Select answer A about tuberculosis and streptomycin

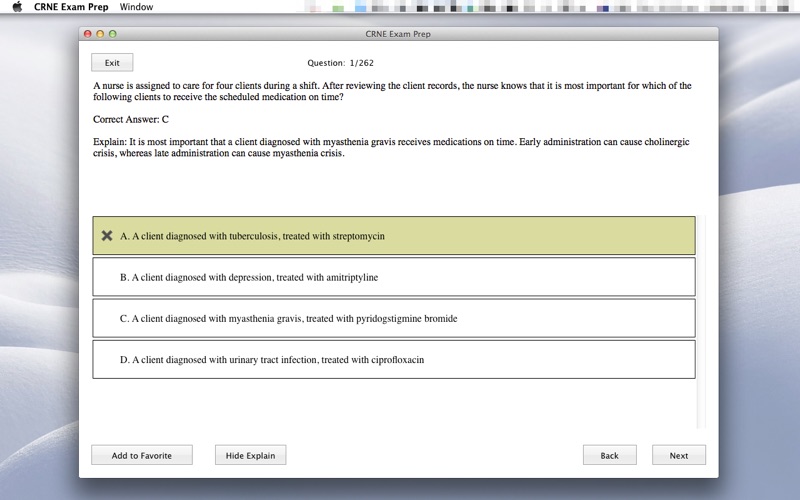point(394,236)
